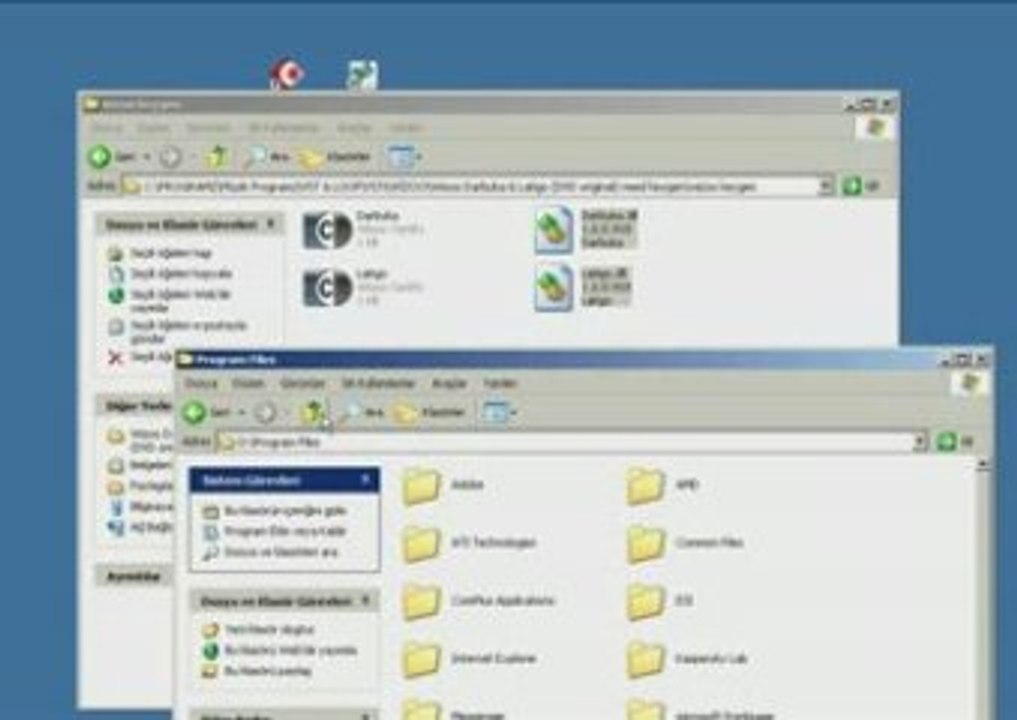Click the scroll up arrow in Program Files window
This screenshot has width=1017, height=720.
pyautogui.click(x=983, y=464)
